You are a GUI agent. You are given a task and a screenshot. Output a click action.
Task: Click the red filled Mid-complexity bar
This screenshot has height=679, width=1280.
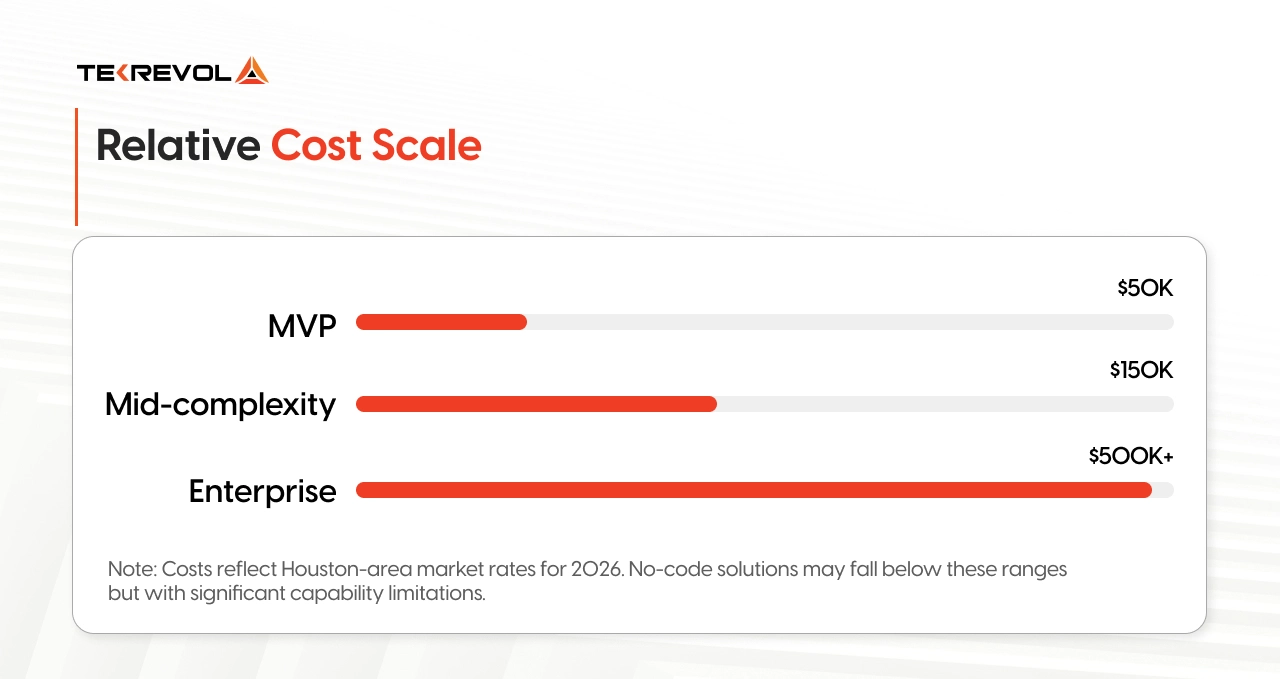tap(536, 404)
